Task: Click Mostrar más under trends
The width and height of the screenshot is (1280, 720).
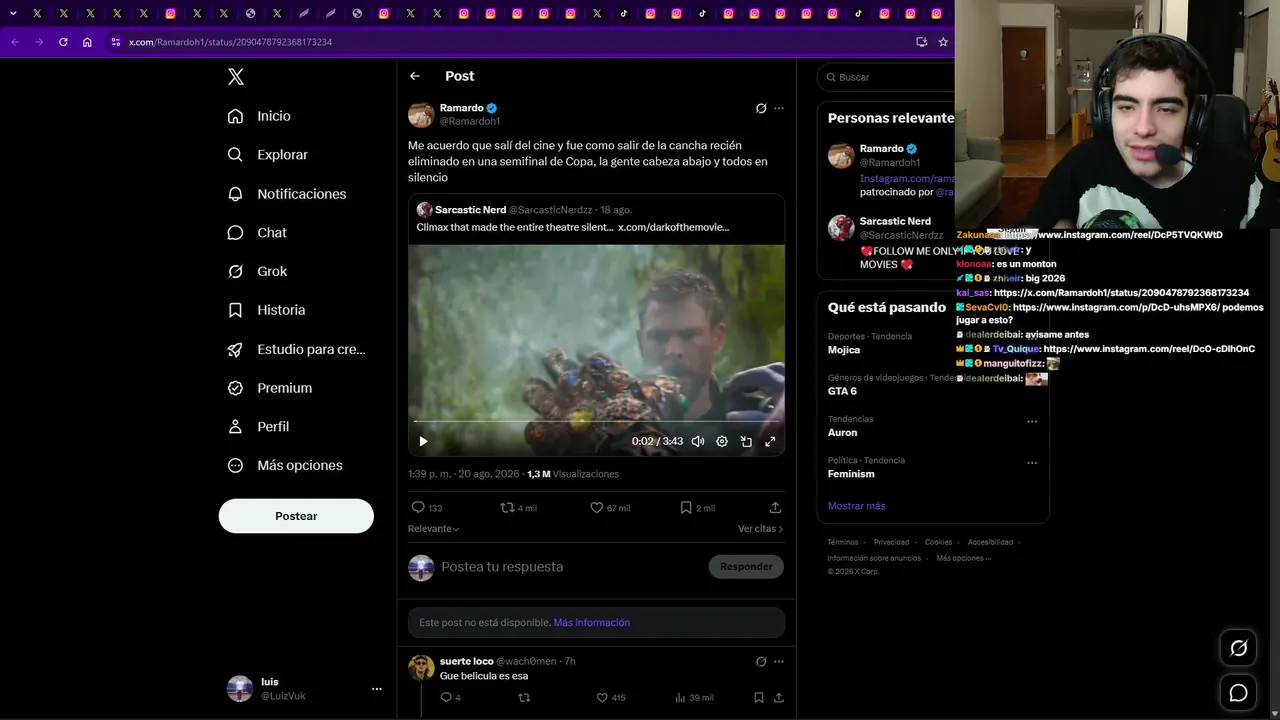Action: pos(856,506)
